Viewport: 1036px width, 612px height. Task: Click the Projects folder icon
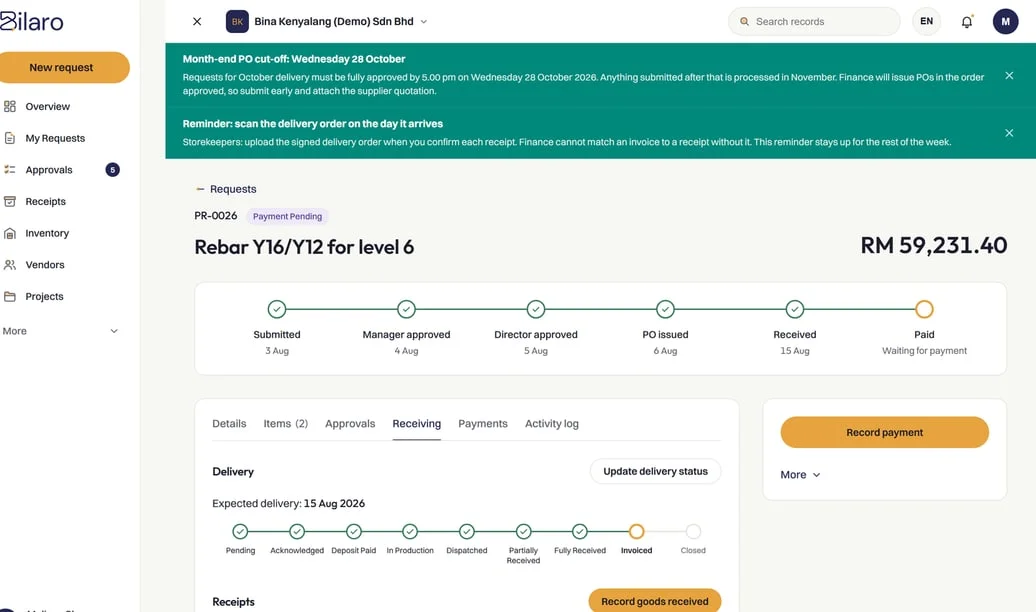[x=10, y=297]
